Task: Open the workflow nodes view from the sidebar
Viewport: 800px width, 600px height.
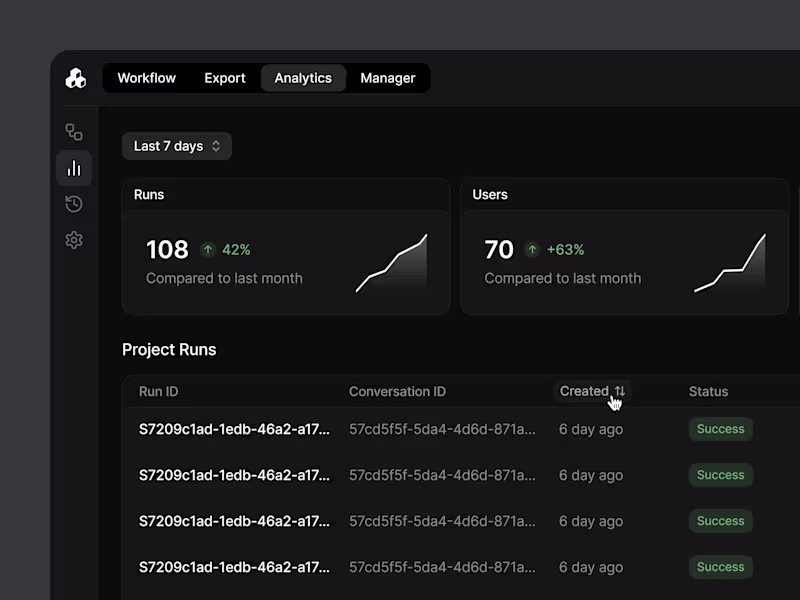Action: pos(73,131)
